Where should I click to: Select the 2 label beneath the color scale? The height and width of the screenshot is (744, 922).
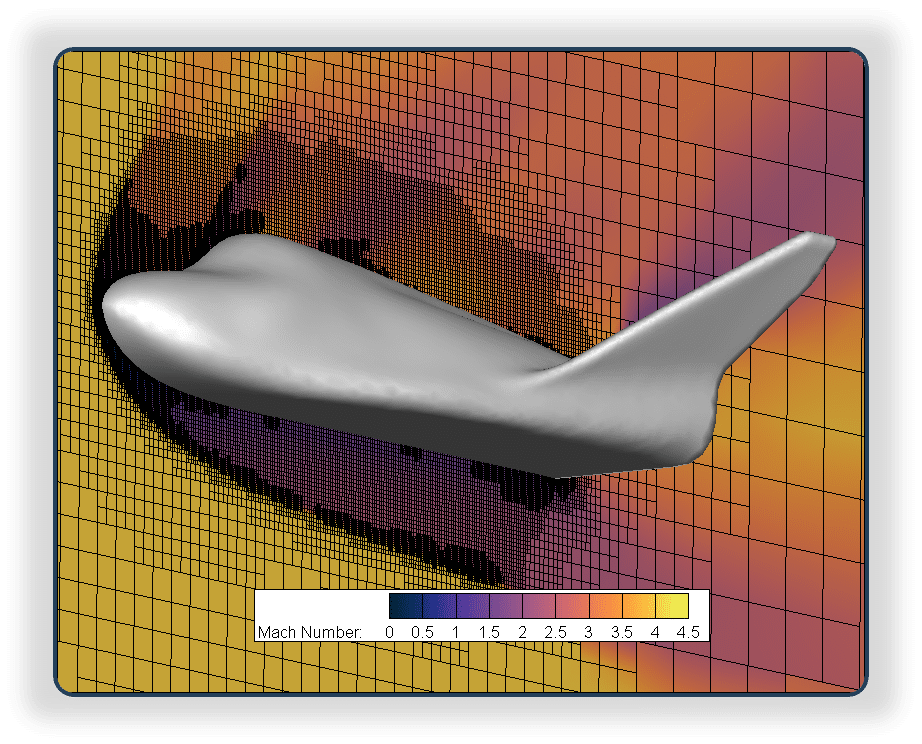pyautogui.click(x=523, y=632)
